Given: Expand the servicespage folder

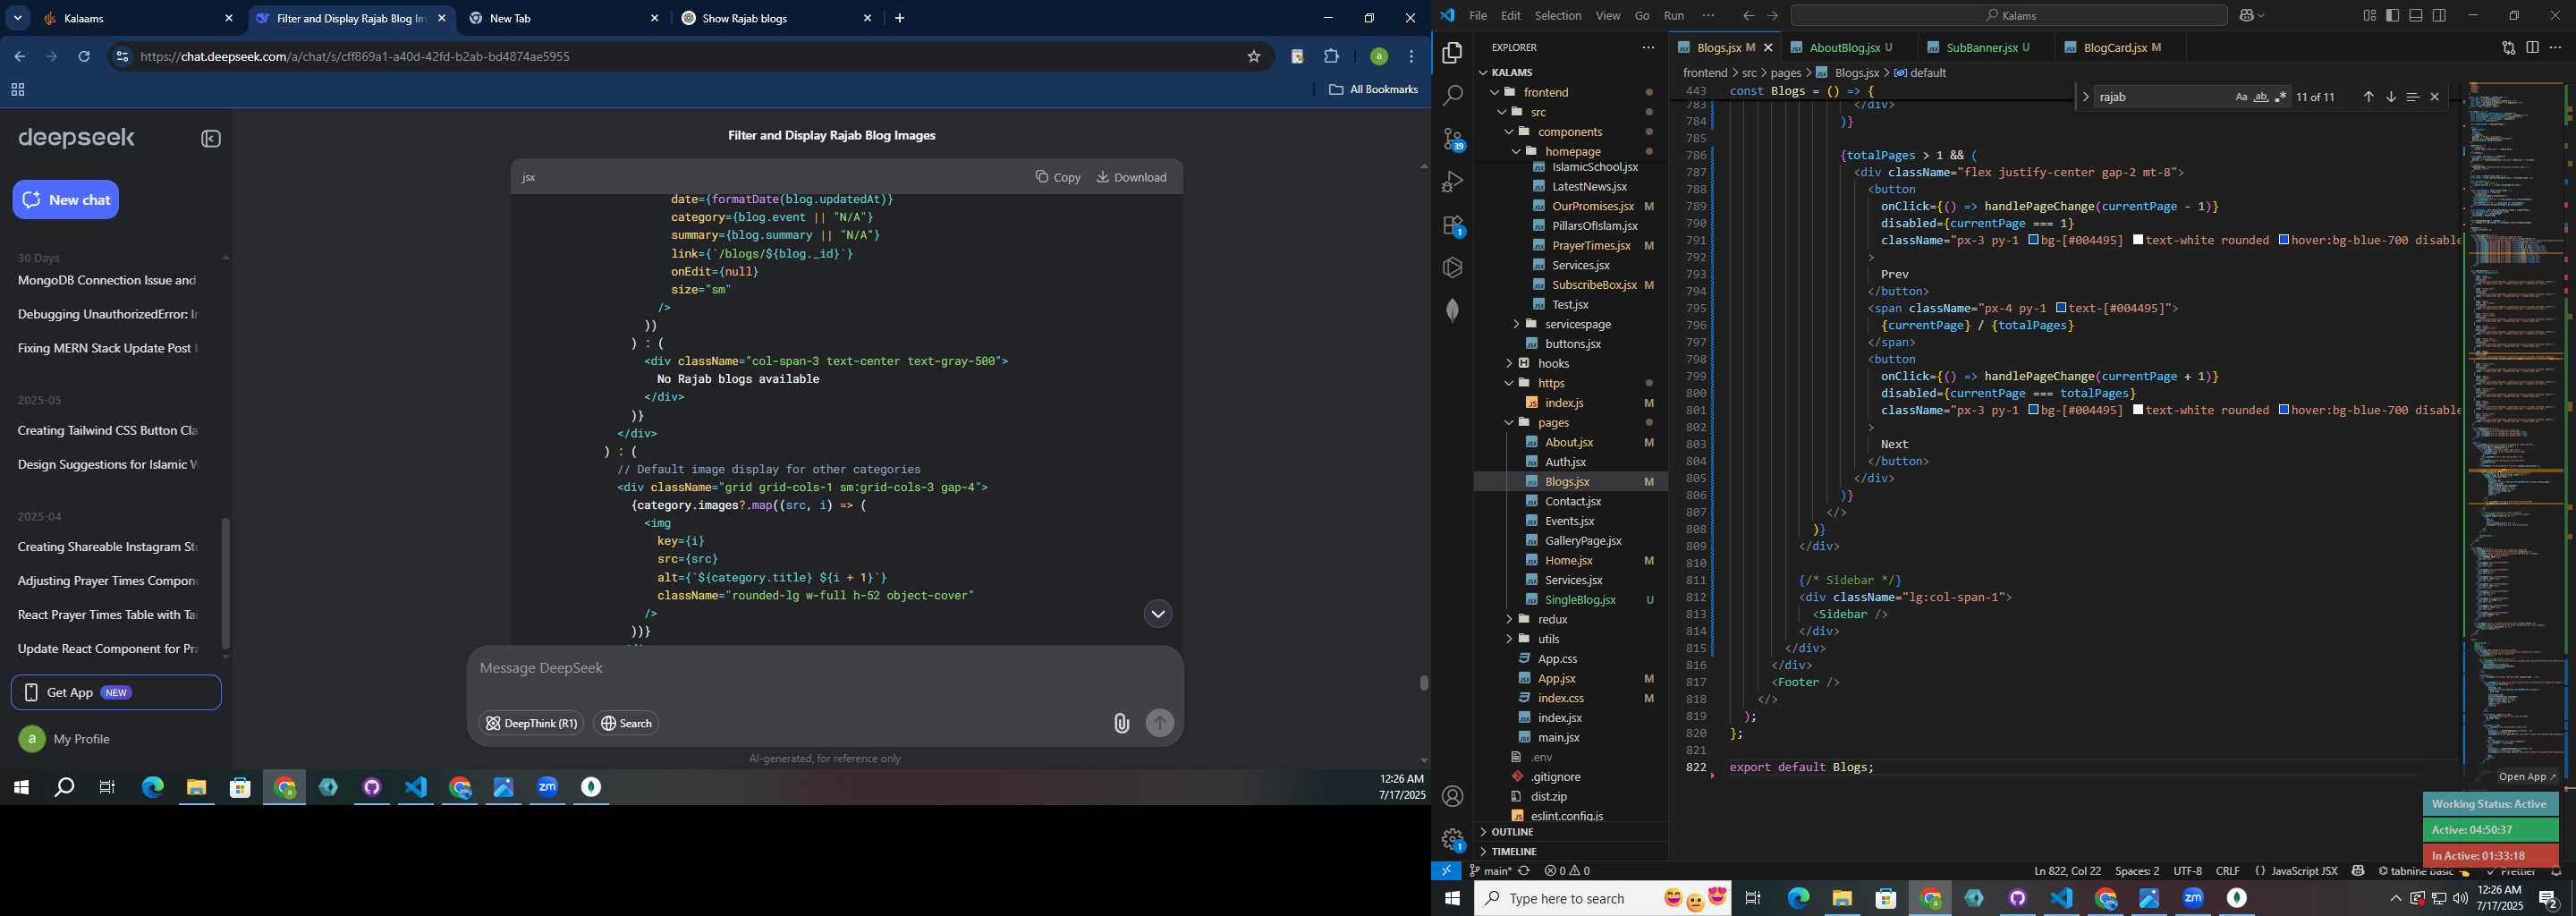Looking at the screenshot, I should point(1516,324).
